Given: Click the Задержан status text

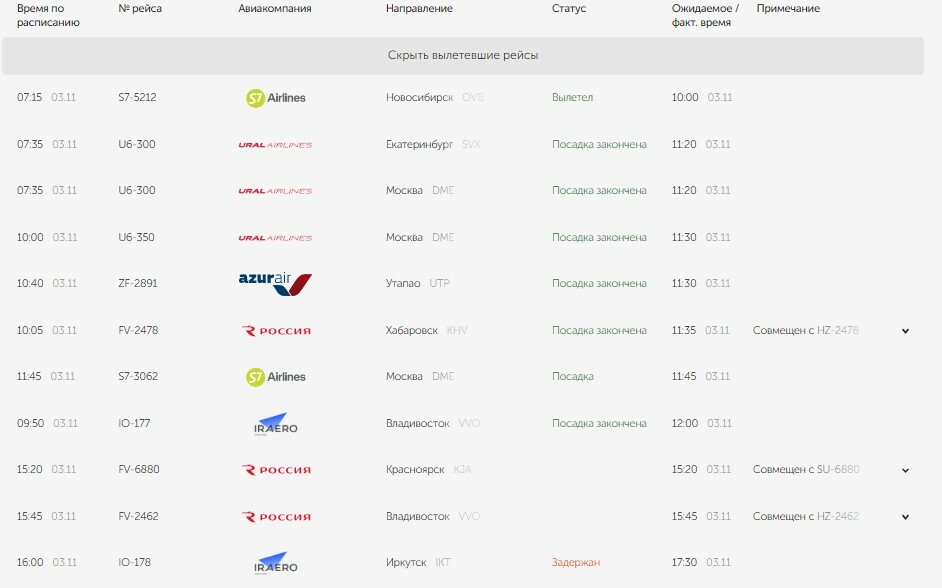Looking at the screenshot, I should pyautogui.click(x=576, y=563).
